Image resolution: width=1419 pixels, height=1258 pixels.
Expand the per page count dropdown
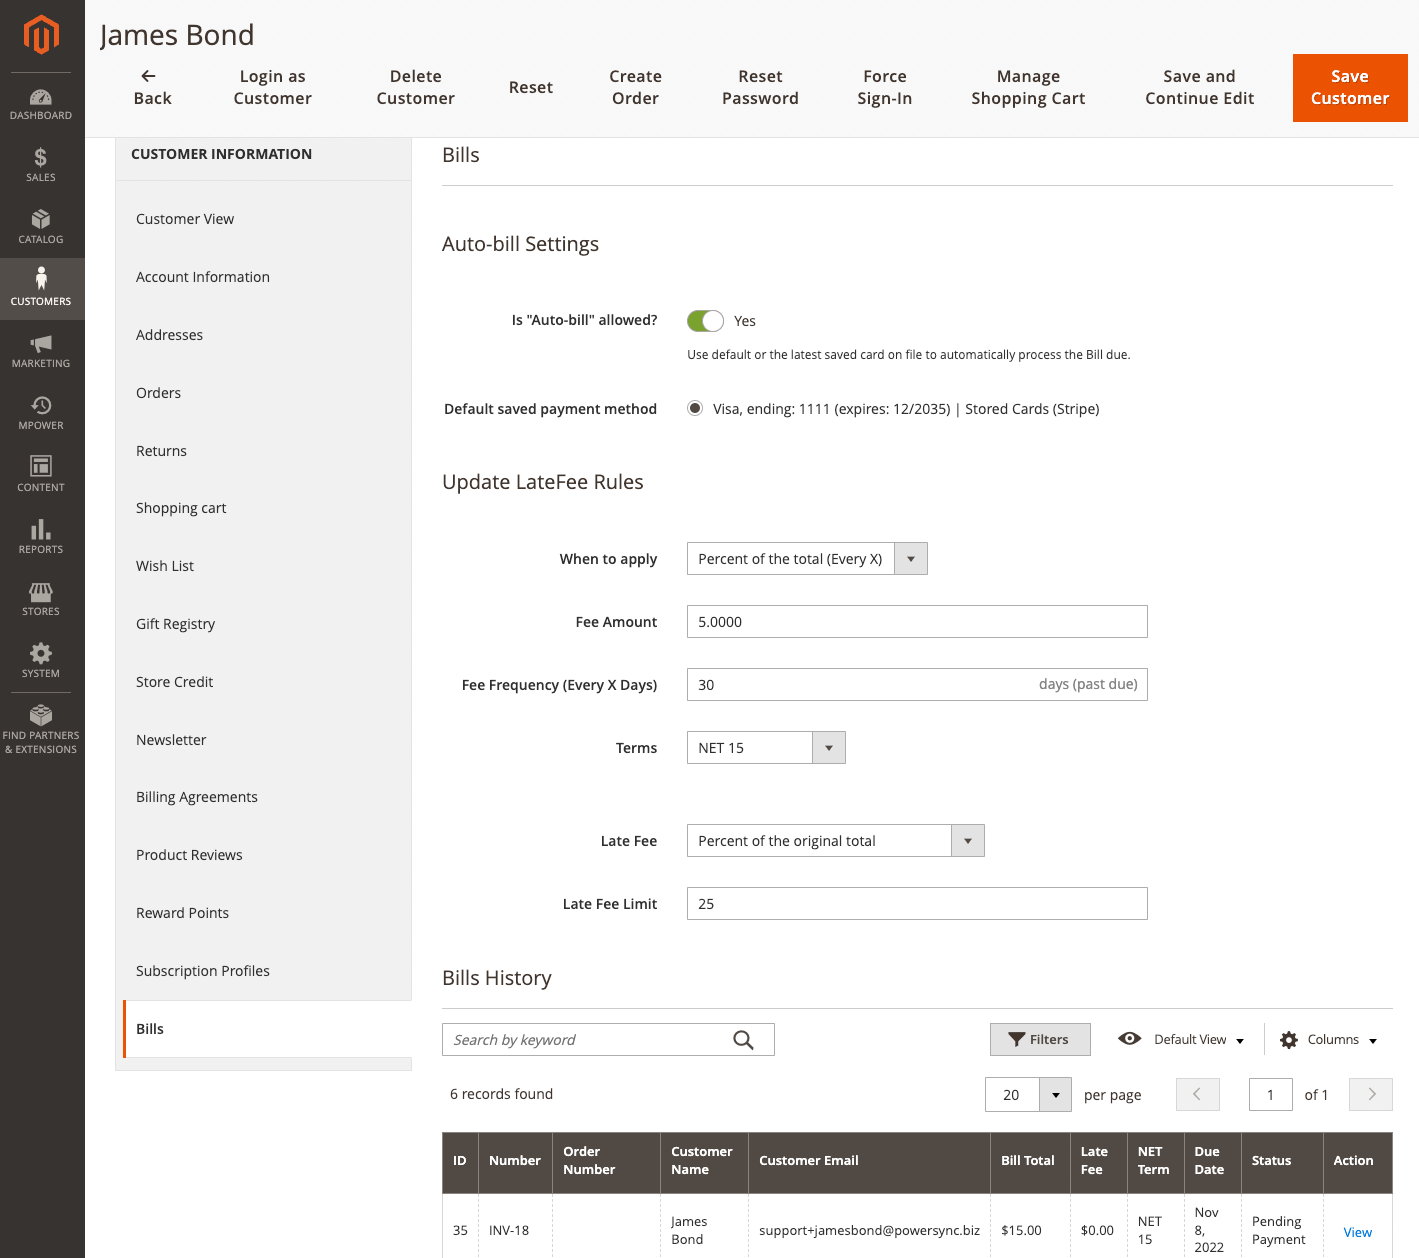(x=1055, y=1095)
